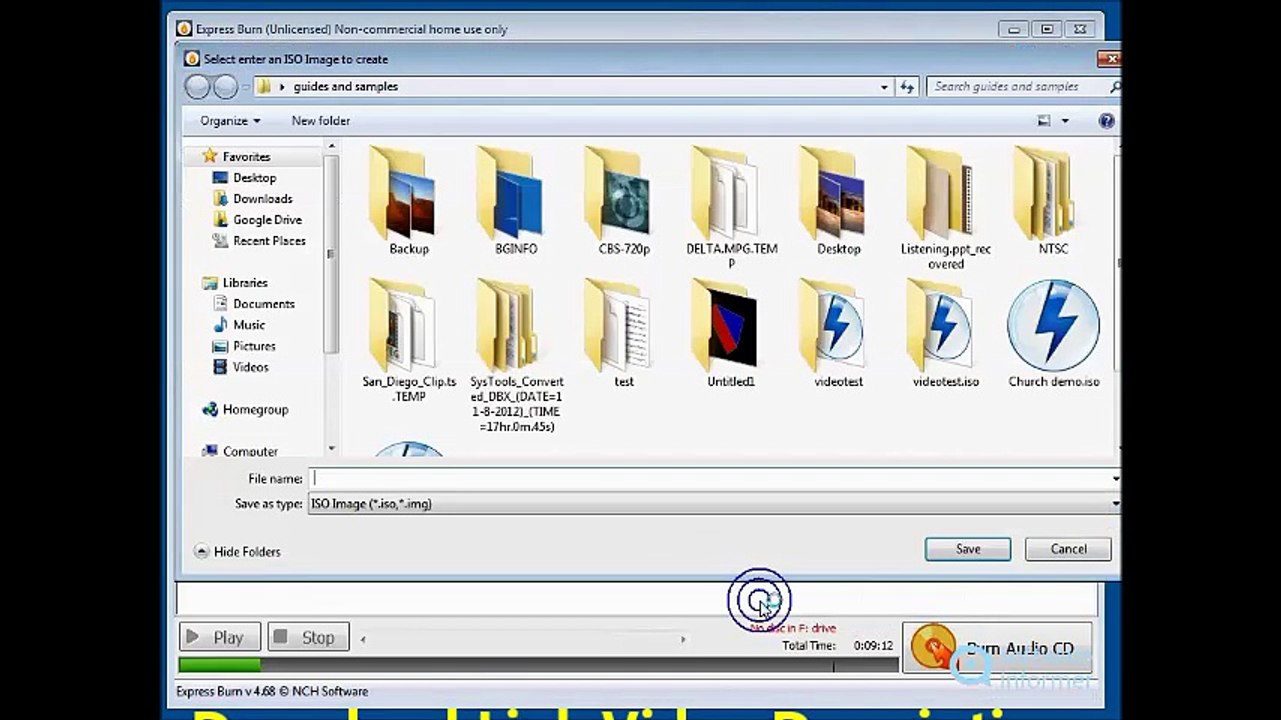The height and width of the screenshot is (720, 1281).
Task: Click the green progress bar in Express Burn
Action: coord(220,665)
